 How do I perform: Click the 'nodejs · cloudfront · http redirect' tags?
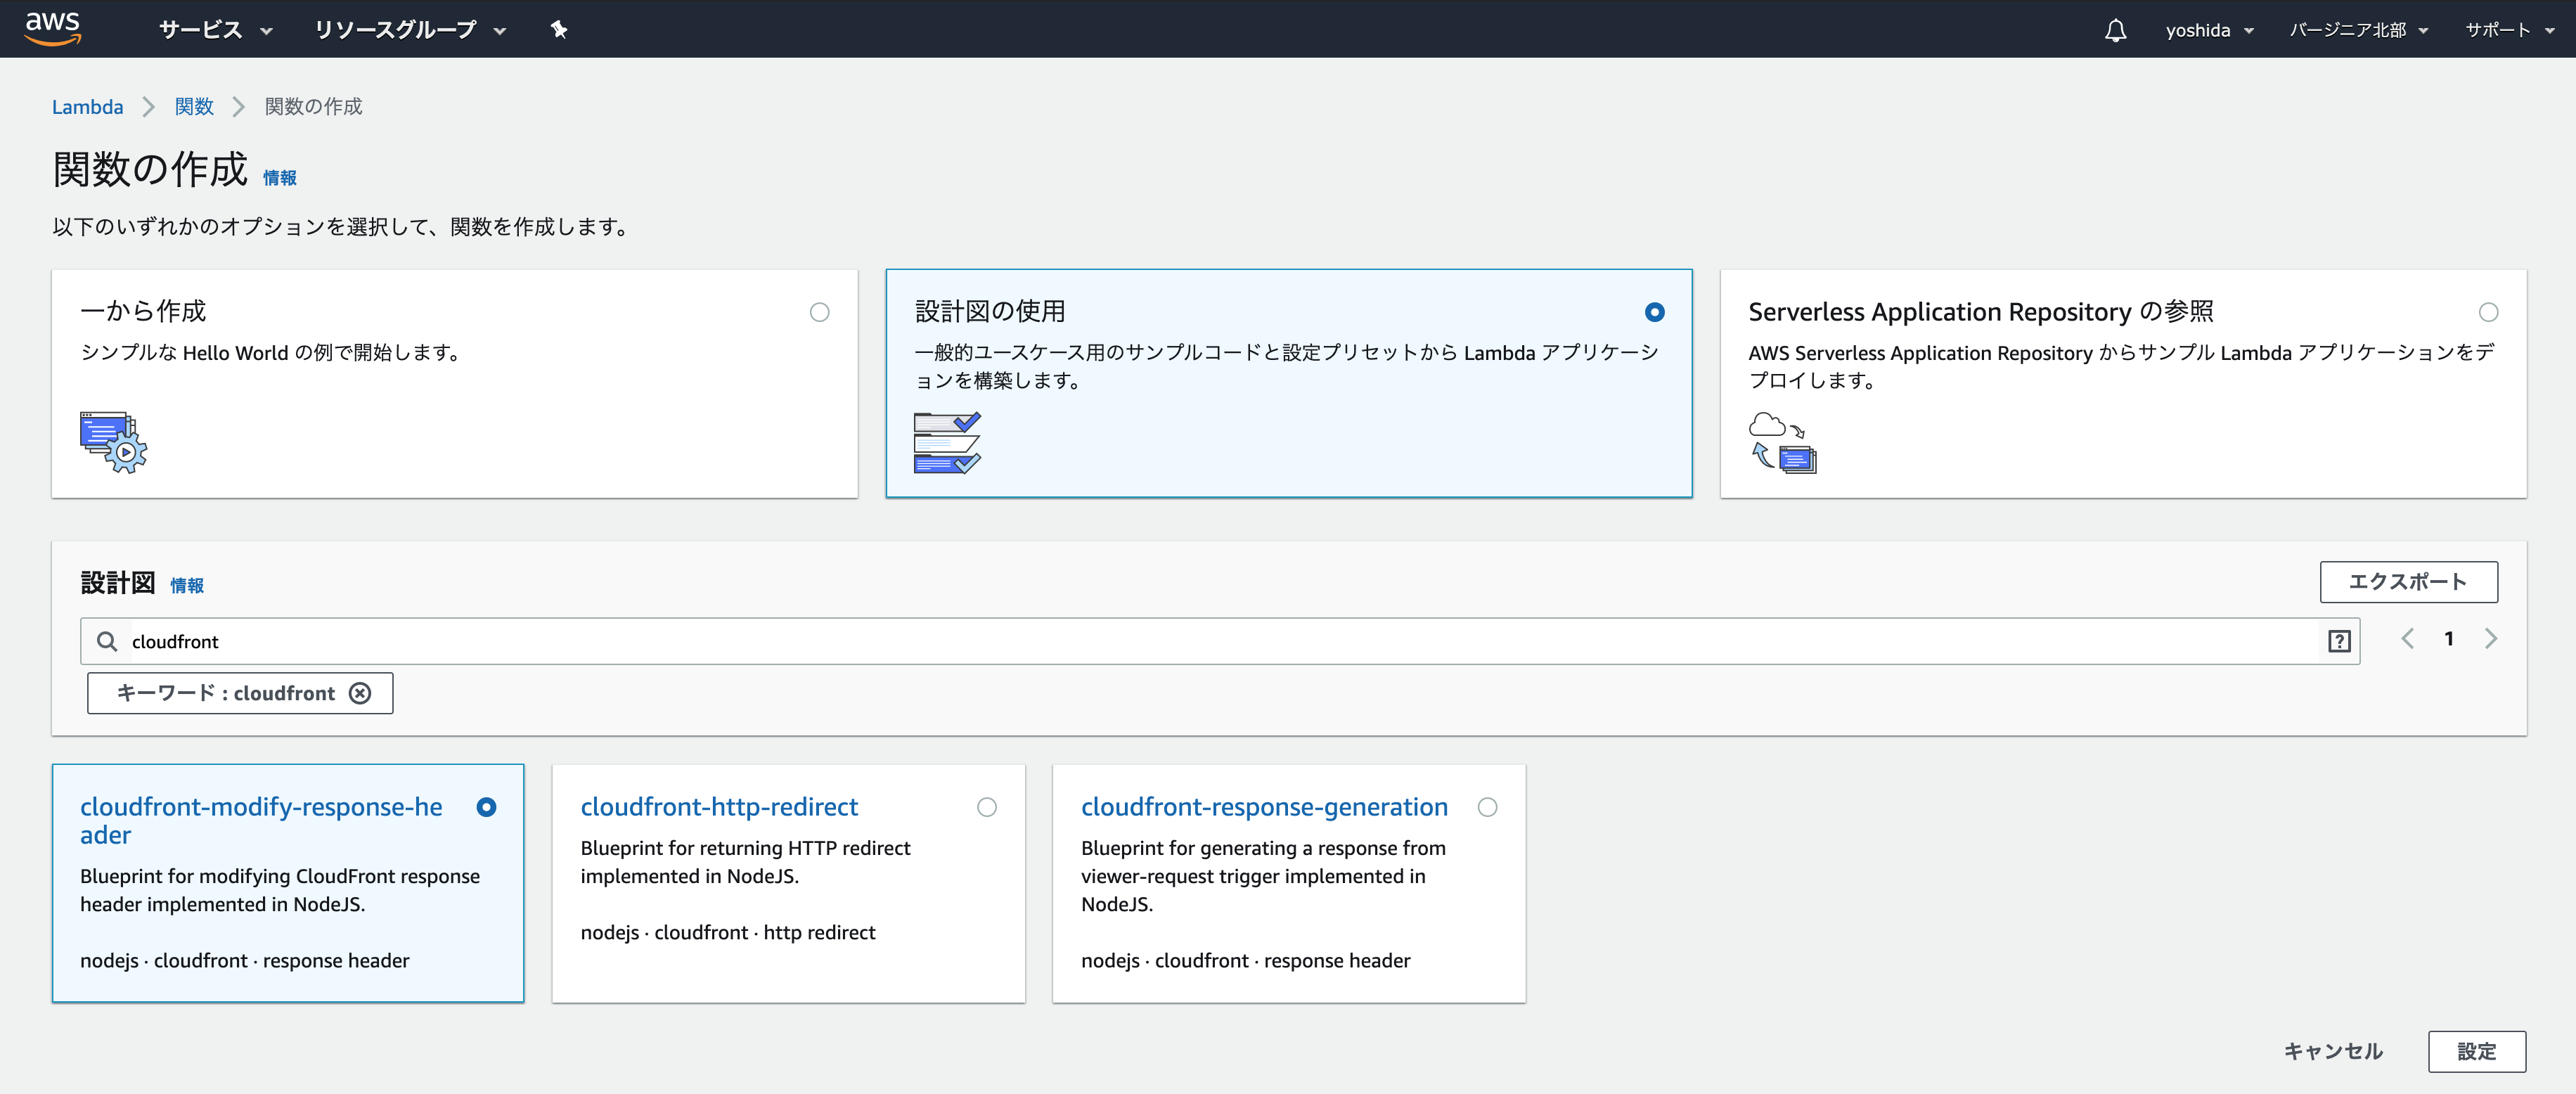(728, 933)
